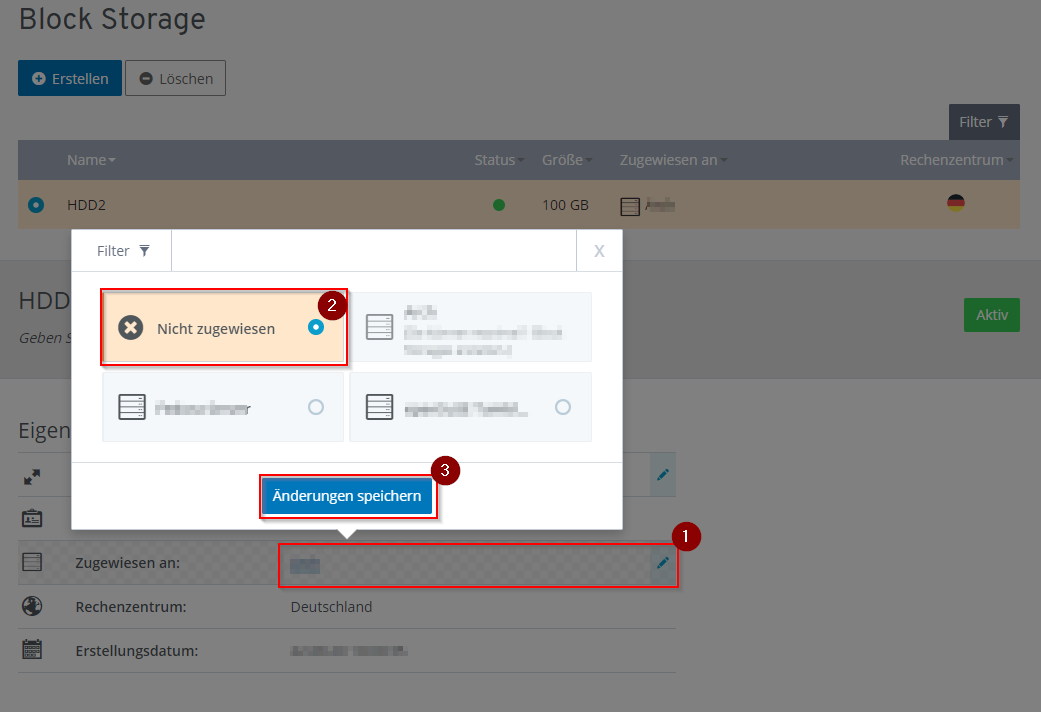Viewport: 1041px width, 712px height.
Task: Select the Nicht zugewiesen radio button
Action: (316, 327)
